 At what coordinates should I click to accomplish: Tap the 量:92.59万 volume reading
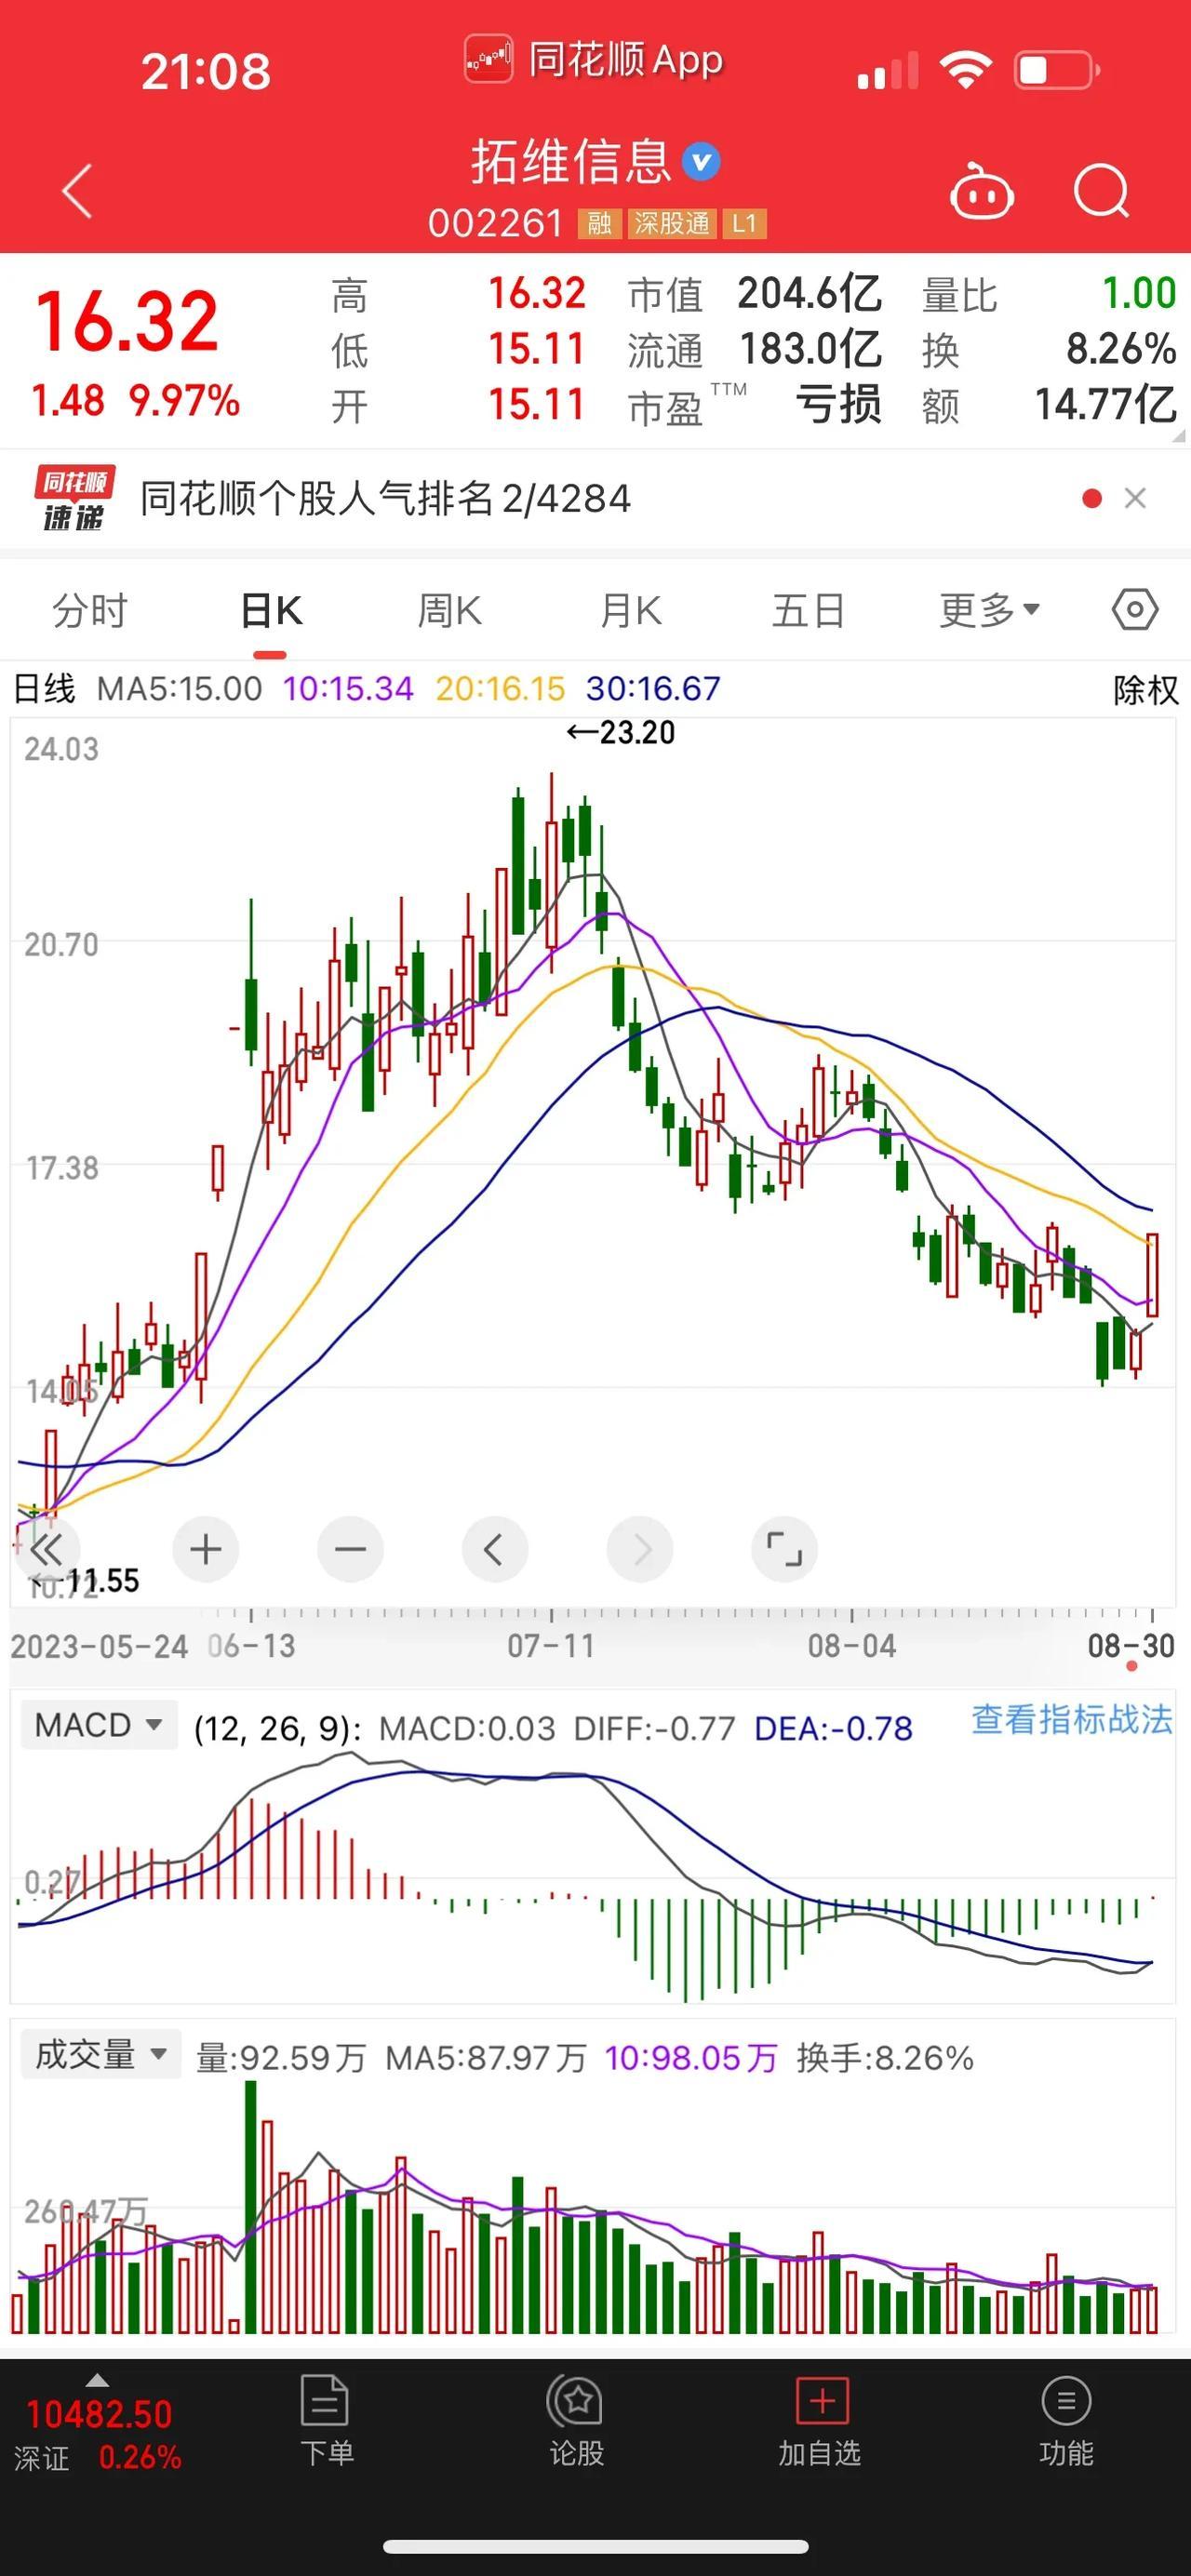coord(281,2058)
